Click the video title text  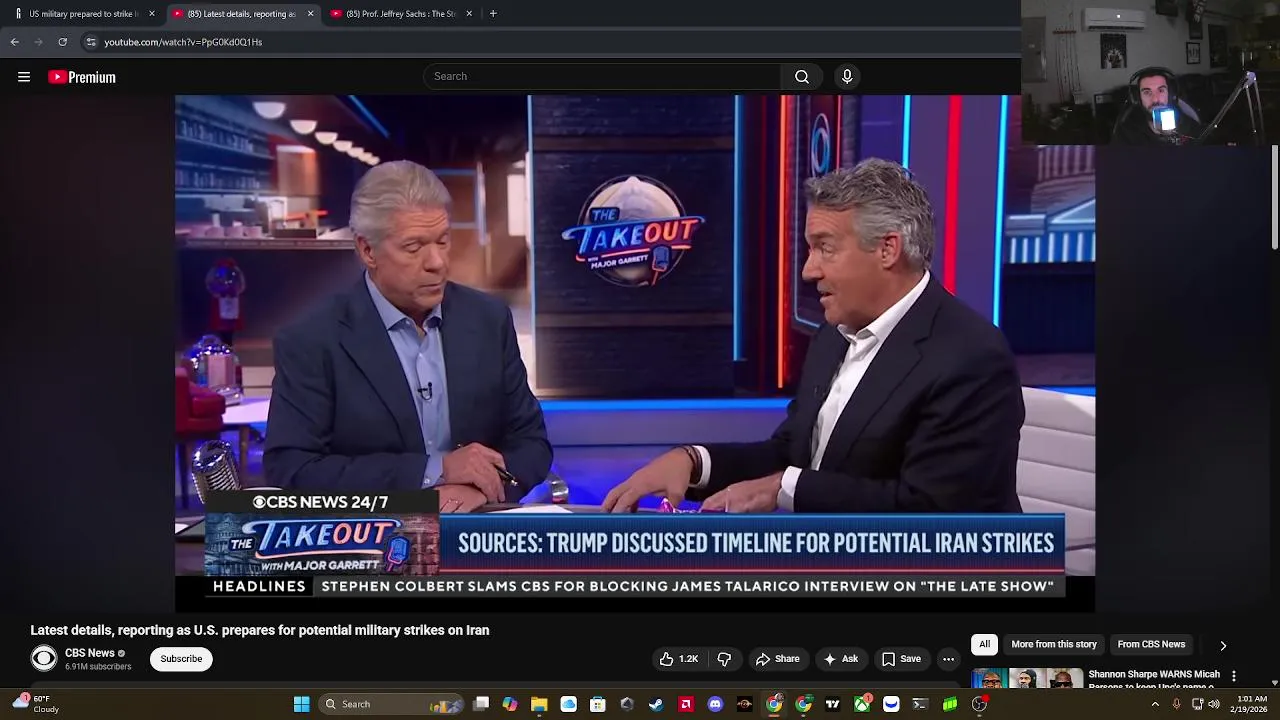260,630
